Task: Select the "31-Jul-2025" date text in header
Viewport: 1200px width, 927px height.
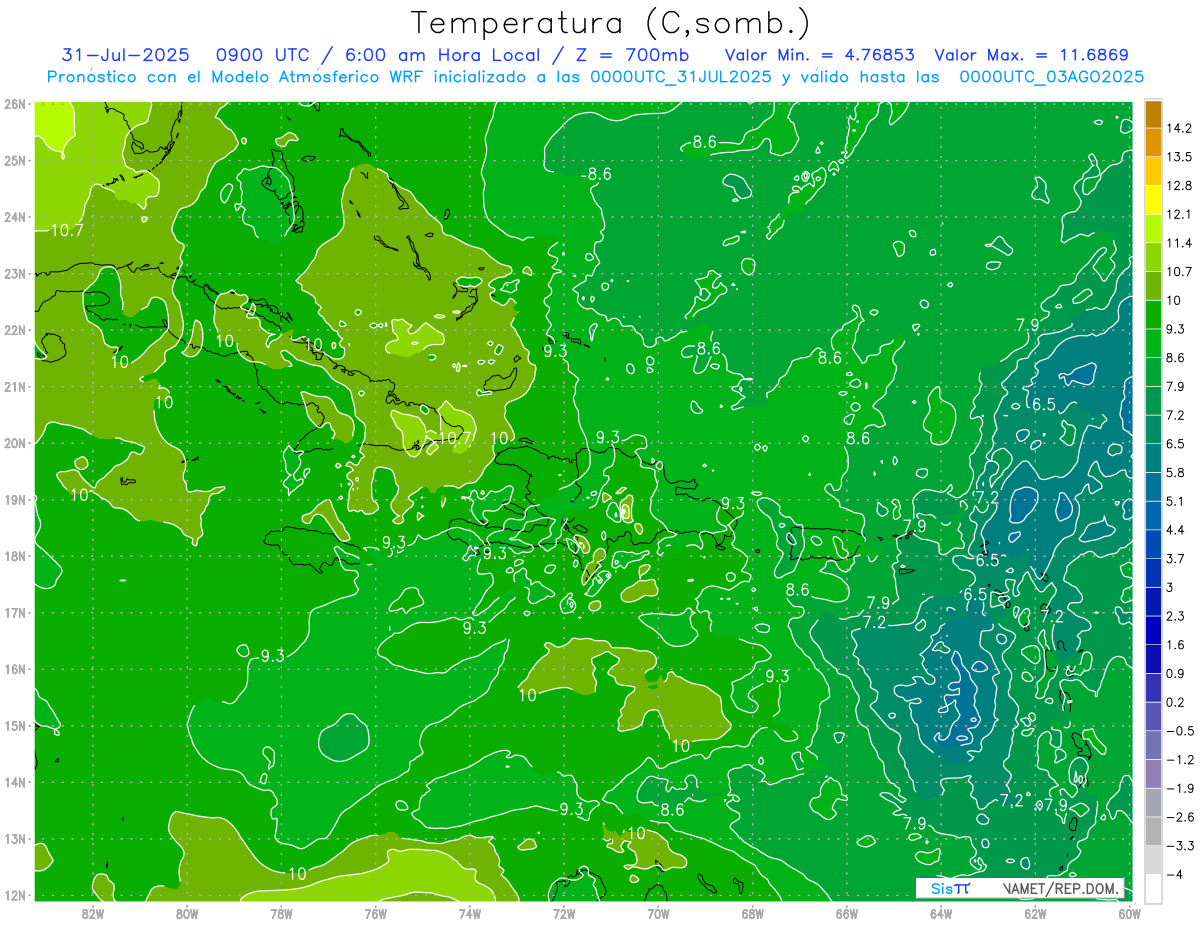Action: pos(124,55)
